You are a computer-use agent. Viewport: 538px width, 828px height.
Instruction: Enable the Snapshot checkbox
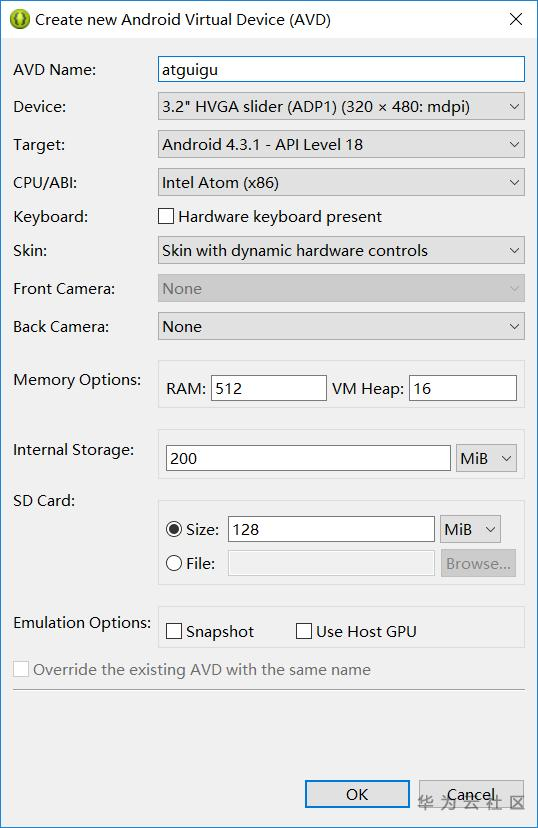(x=174, y=631)
